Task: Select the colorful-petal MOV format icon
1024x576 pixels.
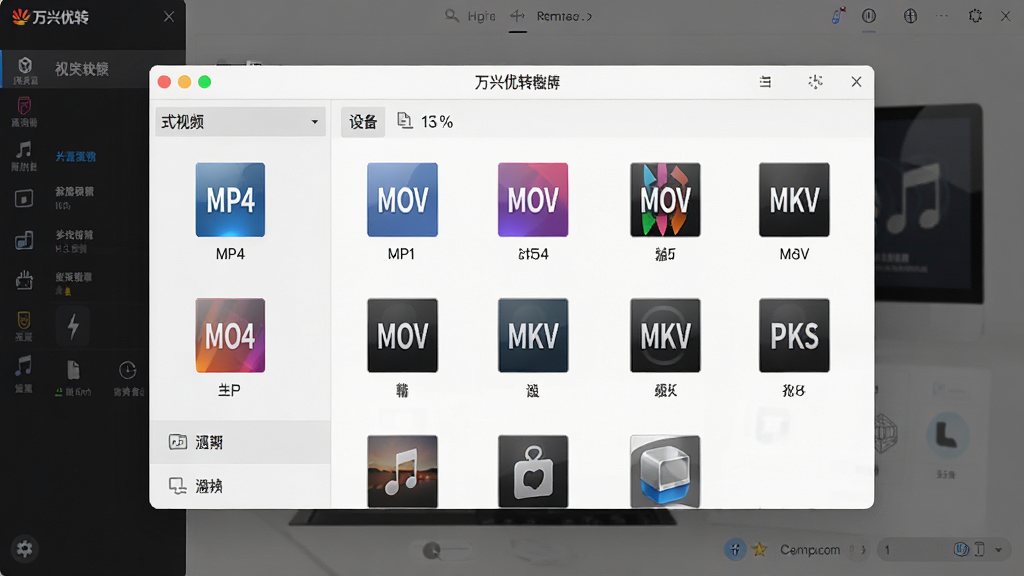Action: [665, 199]
